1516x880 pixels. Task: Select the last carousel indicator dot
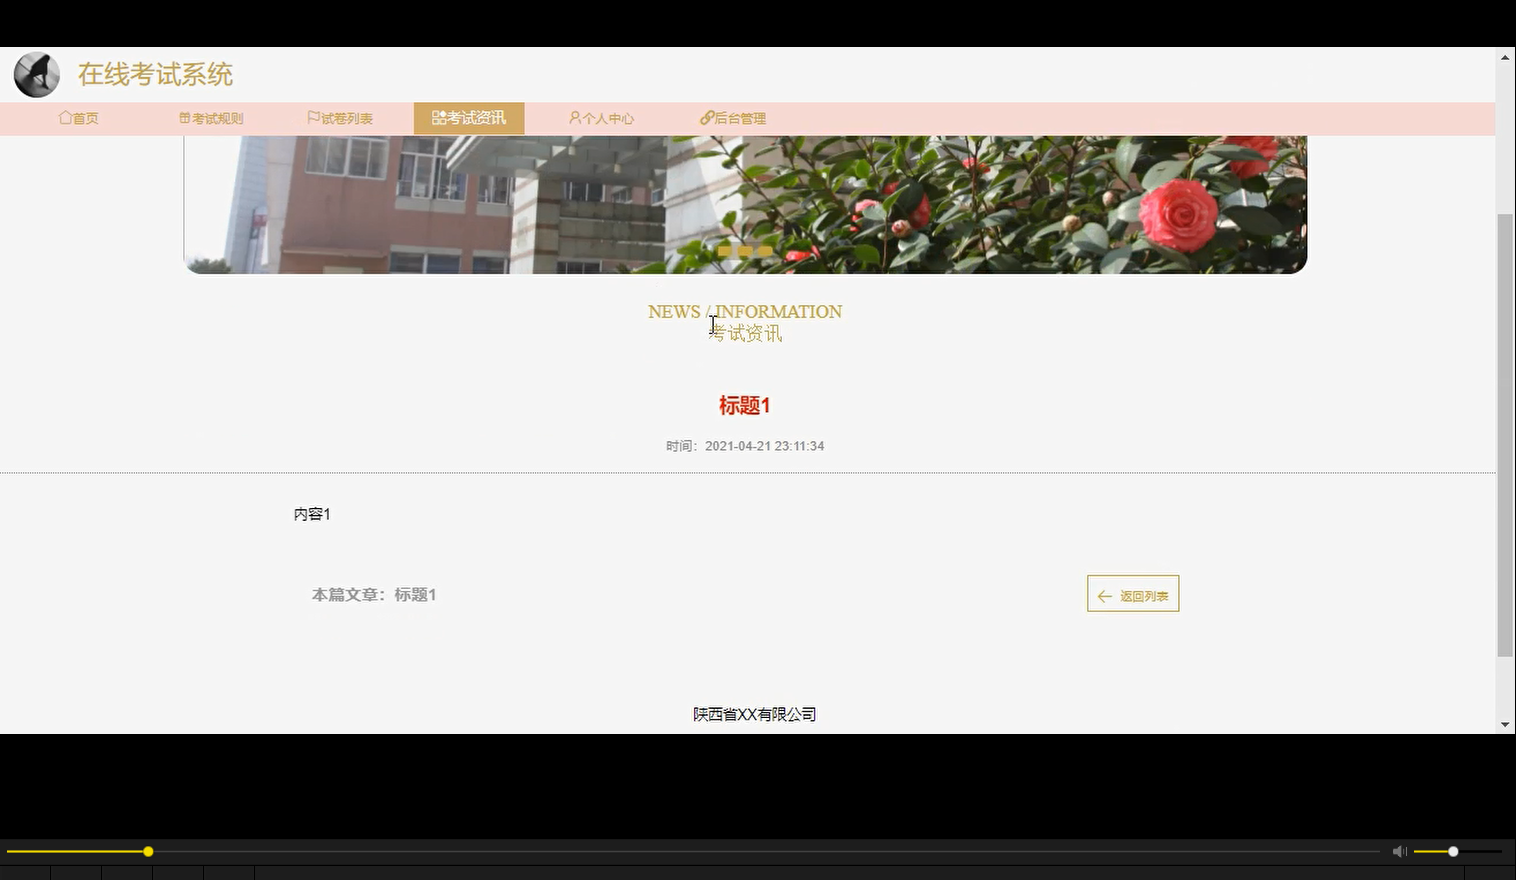(x=765, y=252)
